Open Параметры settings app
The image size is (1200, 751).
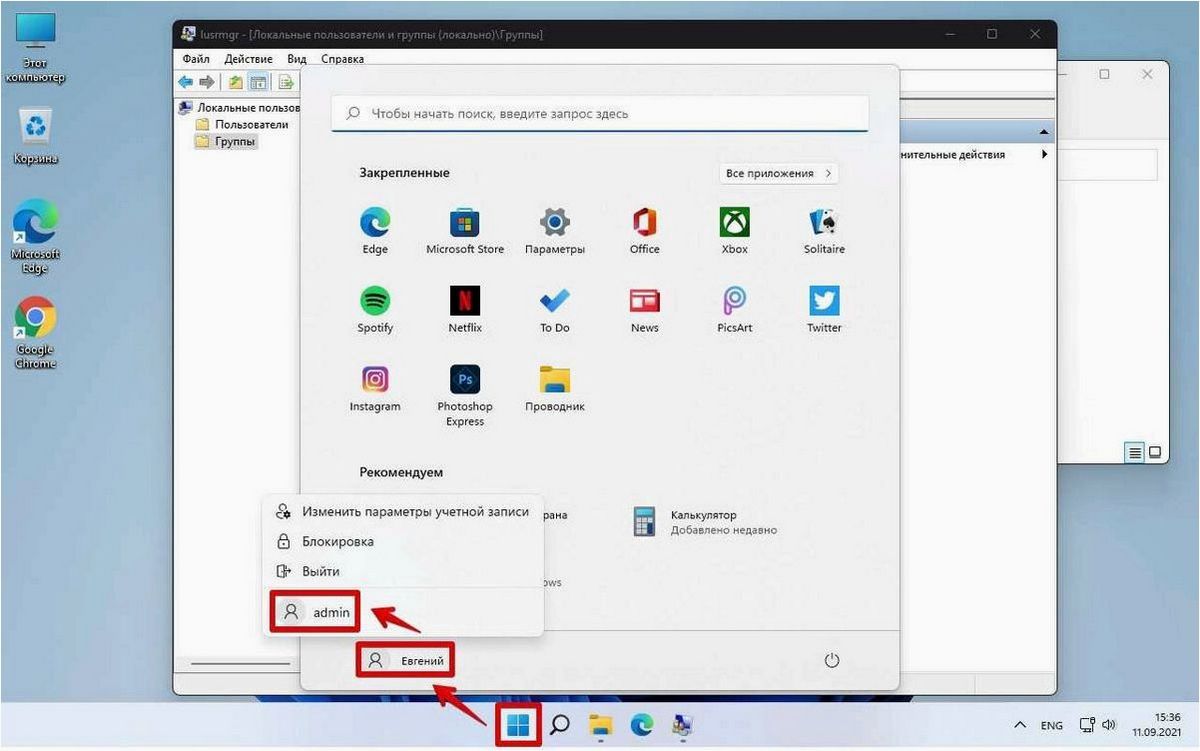tap(555, 231)
